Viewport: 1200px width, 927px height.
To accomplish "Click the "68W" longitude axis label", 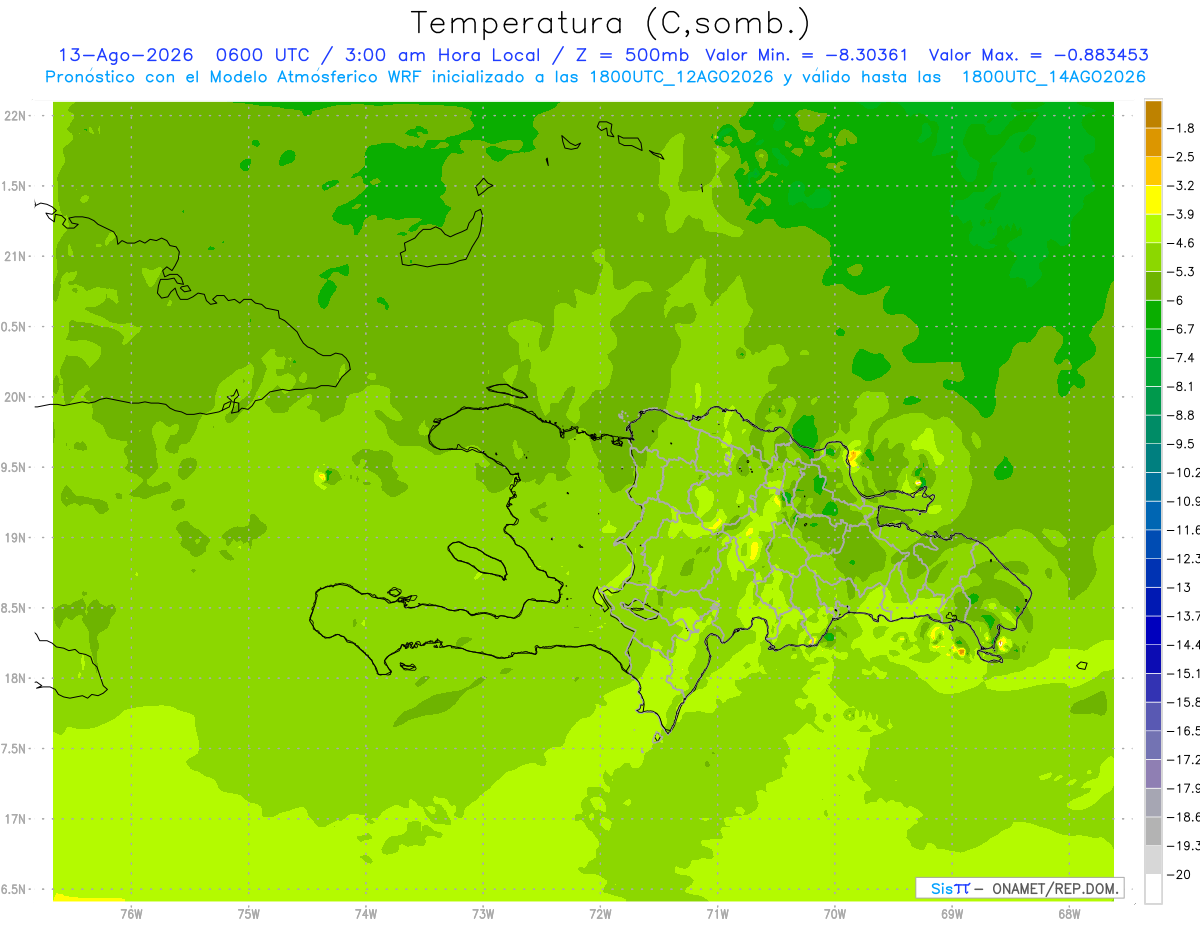I will point(1069,914).
